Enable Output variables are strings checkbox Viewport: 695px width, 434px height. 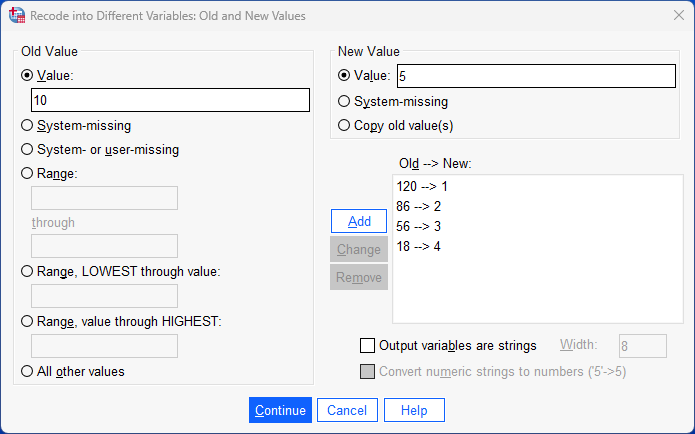pos(367,346)
